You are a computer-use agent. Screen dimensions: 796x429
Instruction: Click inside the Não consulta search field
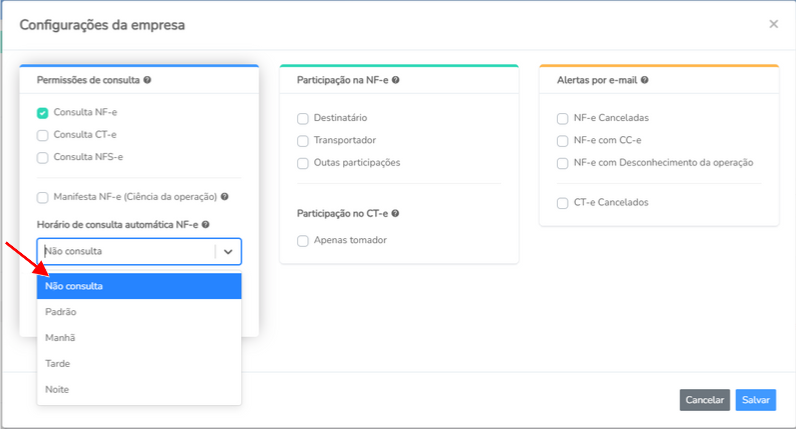click(x=127, y=251)
